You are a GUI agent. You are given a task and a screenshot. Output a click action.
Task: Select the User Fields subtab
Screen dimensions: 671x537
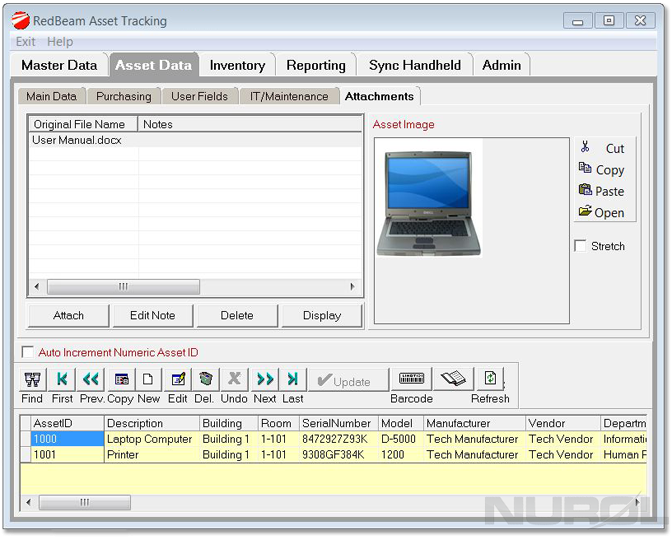tap(199, 96)
